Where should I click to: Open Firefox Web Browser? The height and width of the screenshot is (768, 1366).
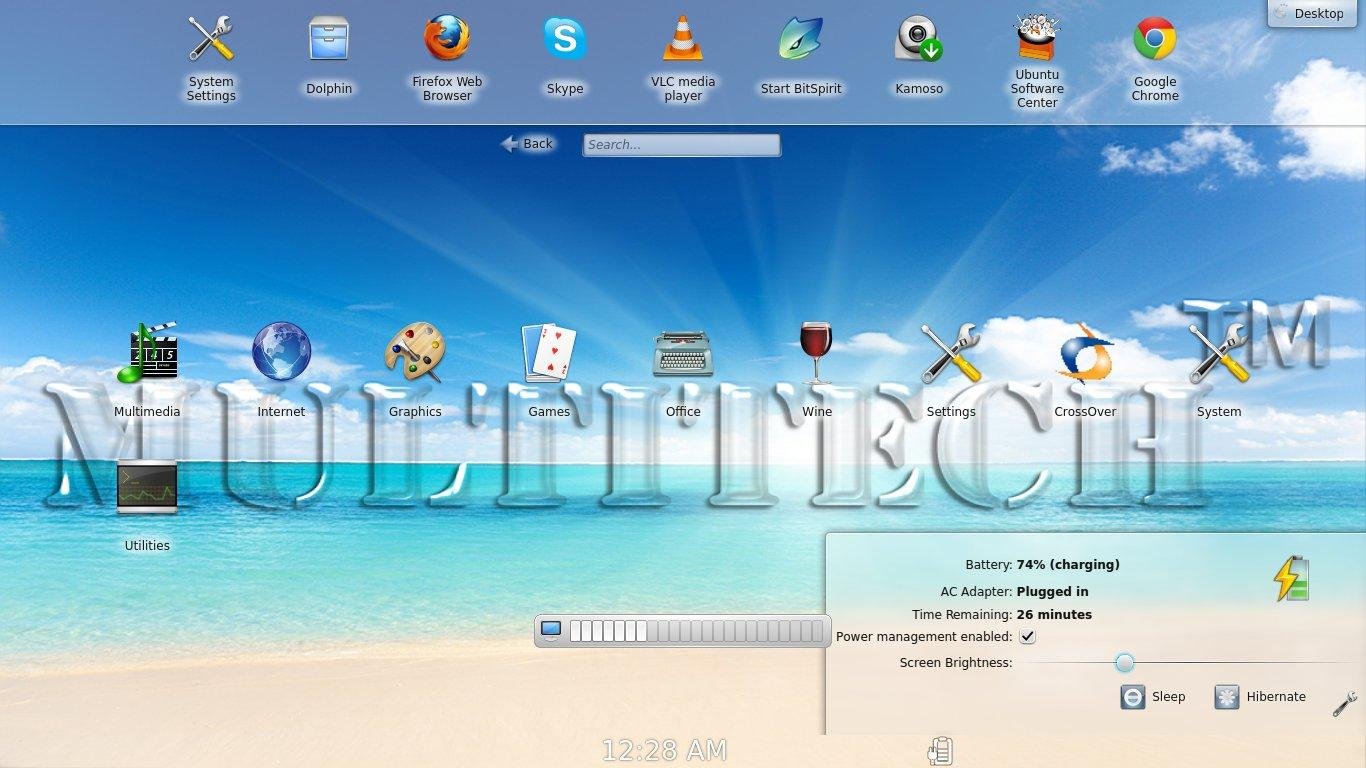click(447, 58)
